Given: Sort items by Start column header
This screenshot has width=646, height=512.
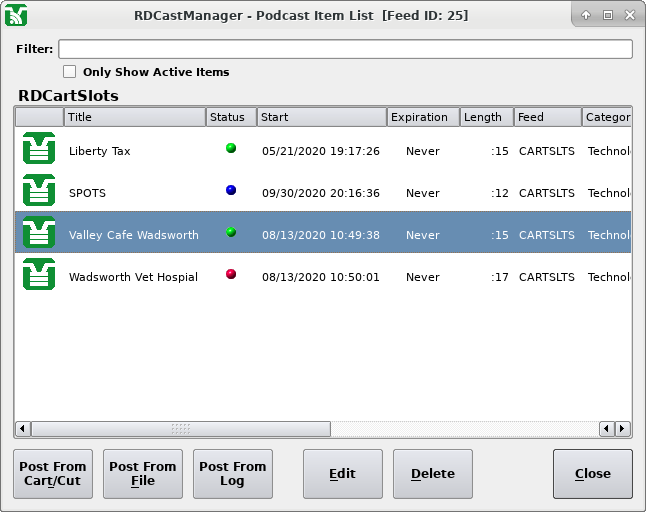Looking at the screenshot, I should pyautogui.click(x=321, y=117).
